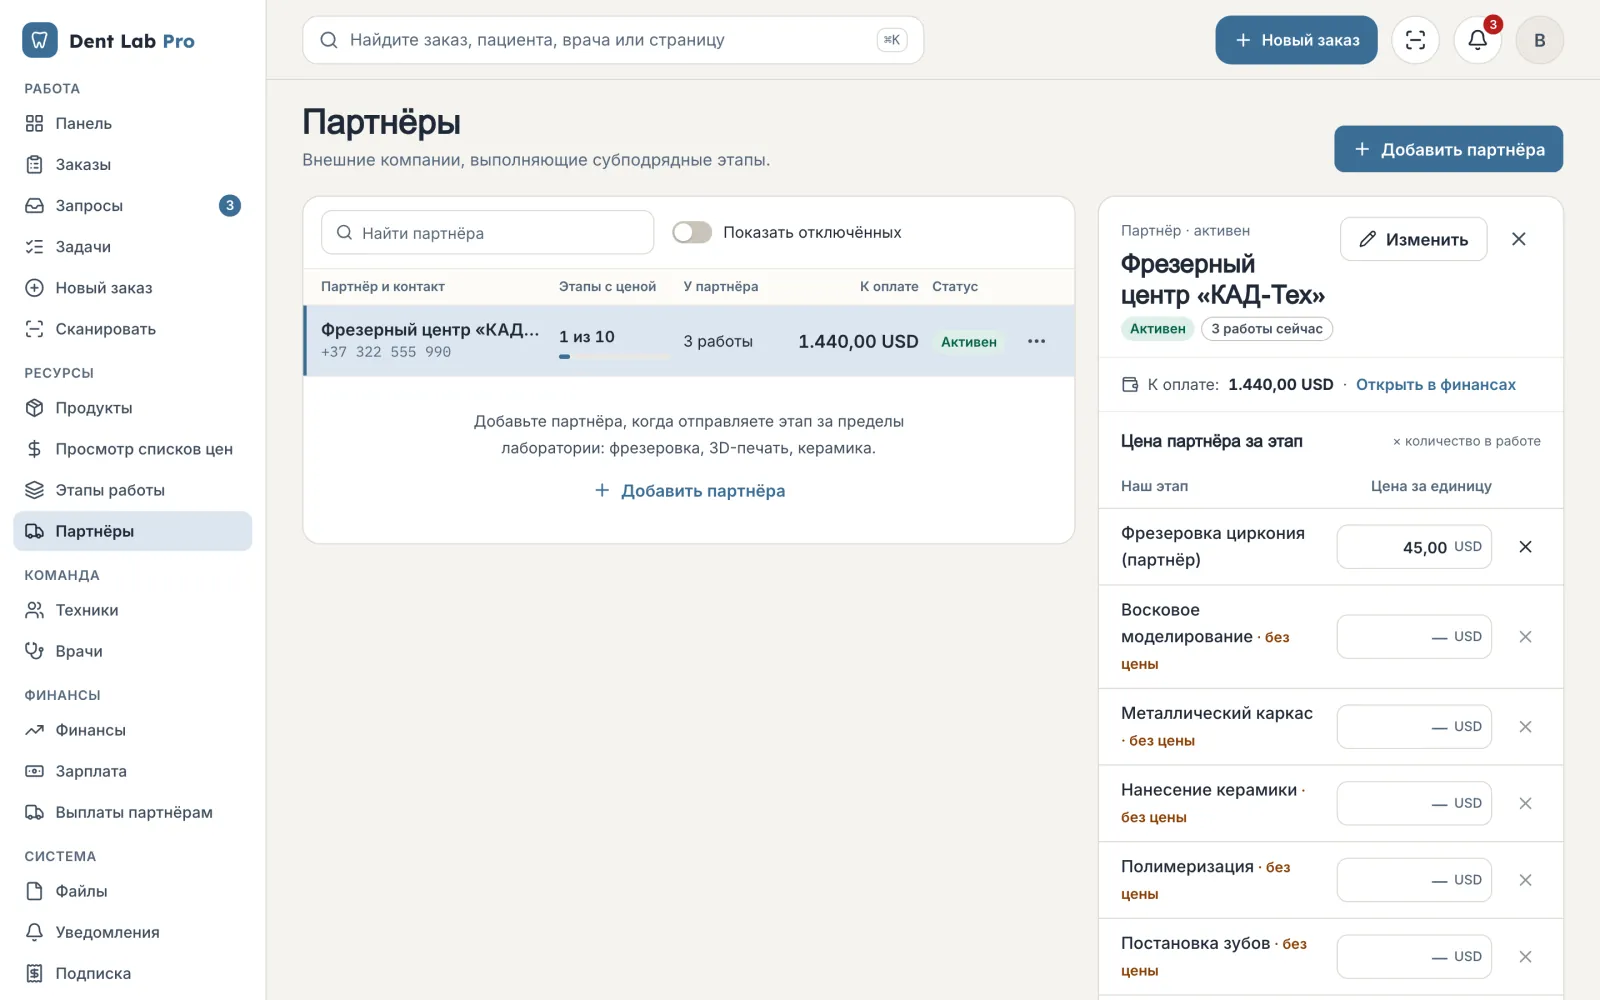The height and width of the screenshot is (1000, 1600).
Task: Remove the Полимеризация stage row
Action: click(1525, 880)
